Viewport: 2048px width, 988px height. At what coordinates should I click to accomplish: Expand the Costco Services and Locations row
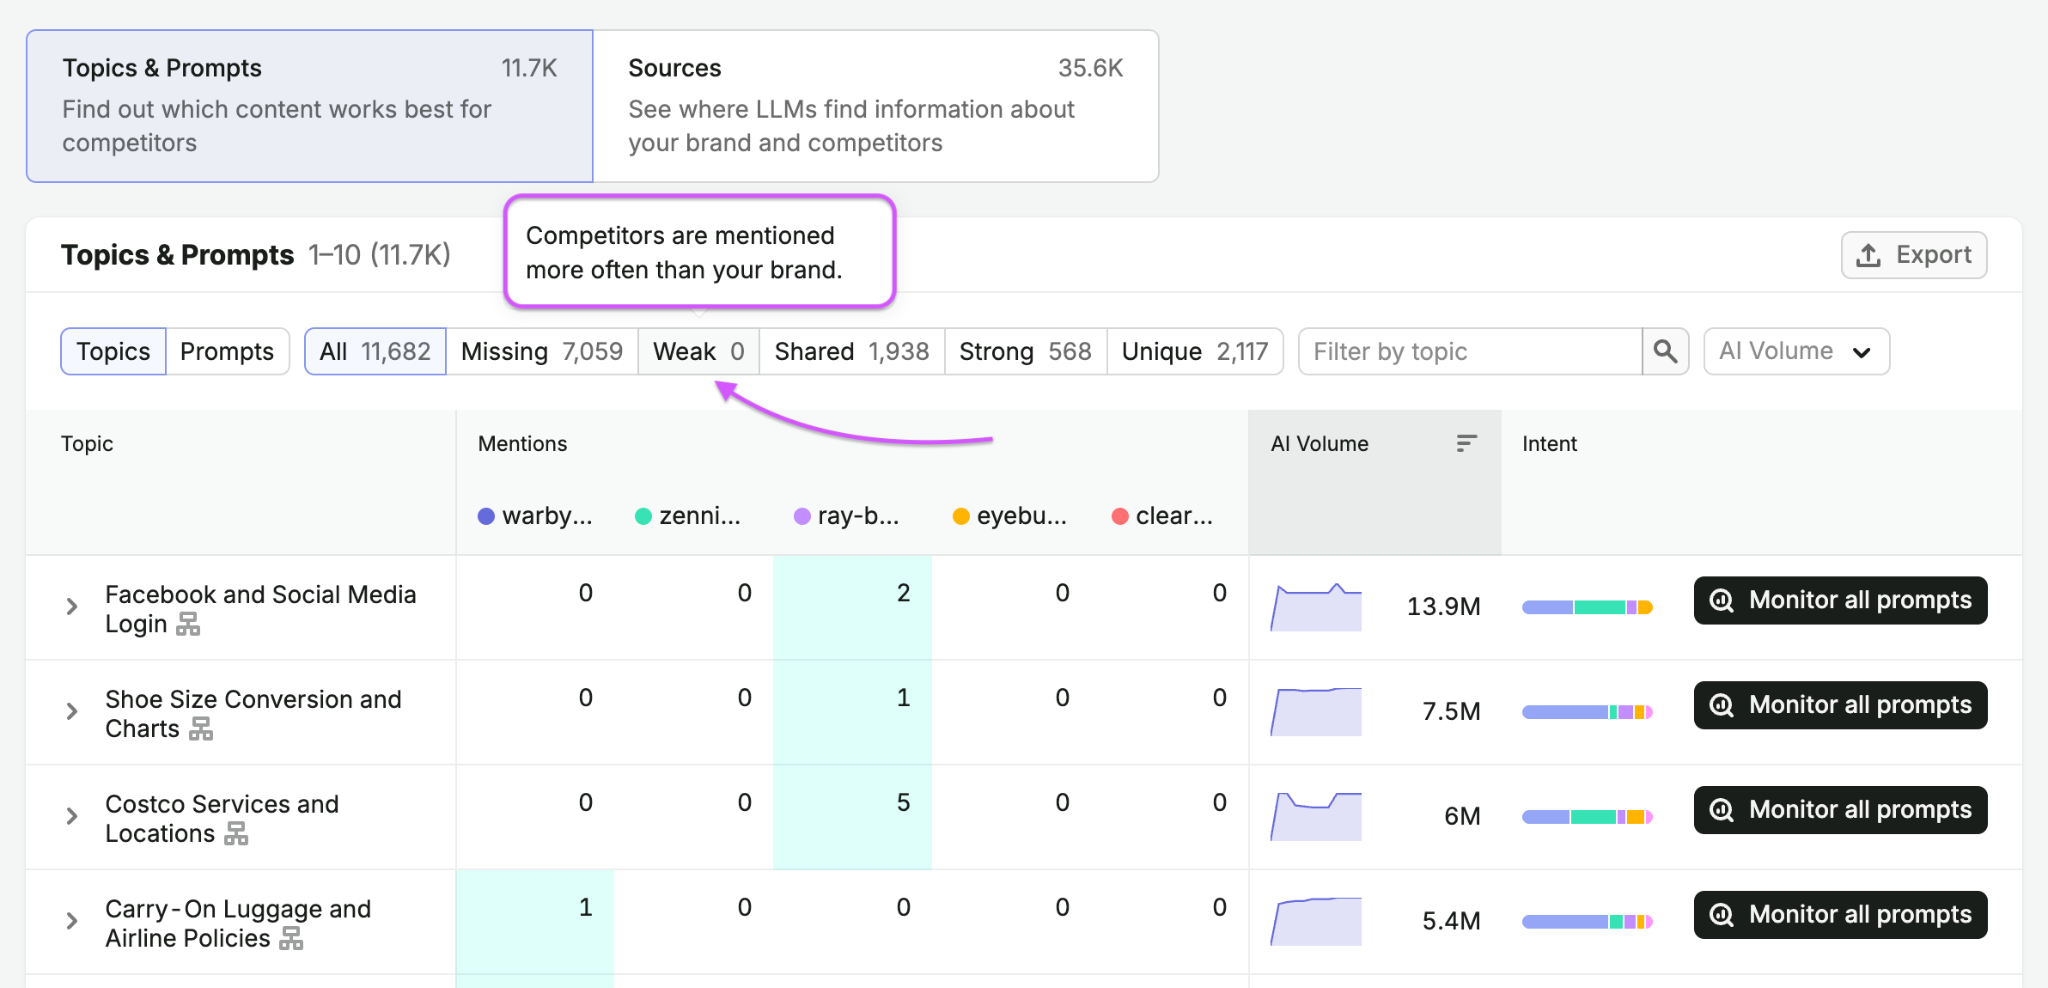[x=72, y=816]
